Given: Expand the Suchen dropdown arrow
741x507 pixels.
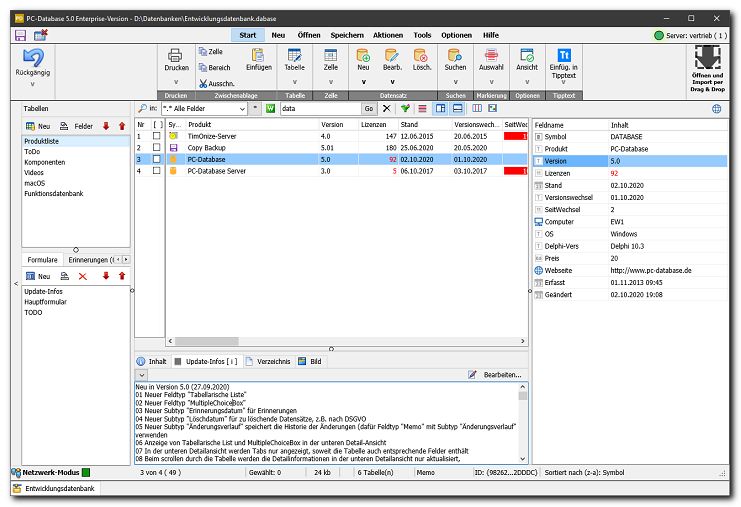Looking at the screenshot, I should click(x=455, y=82).
